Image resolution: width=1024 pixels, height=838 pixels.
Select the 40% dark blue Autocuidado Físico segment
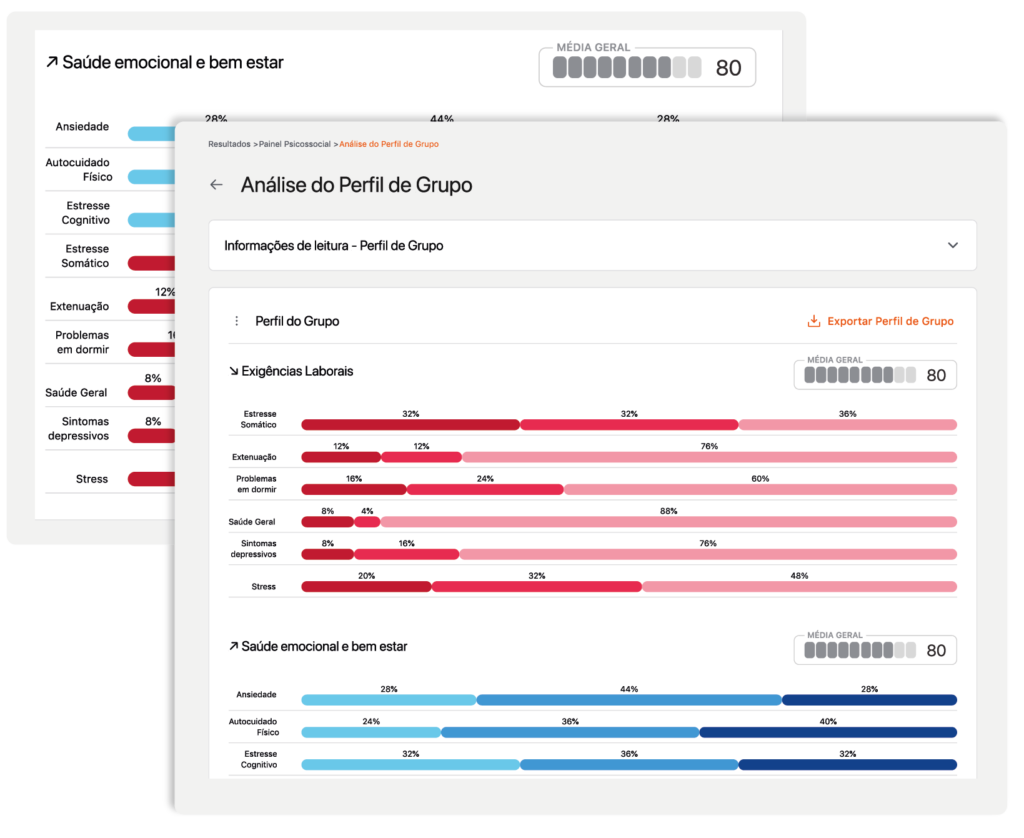coord(827,732)
